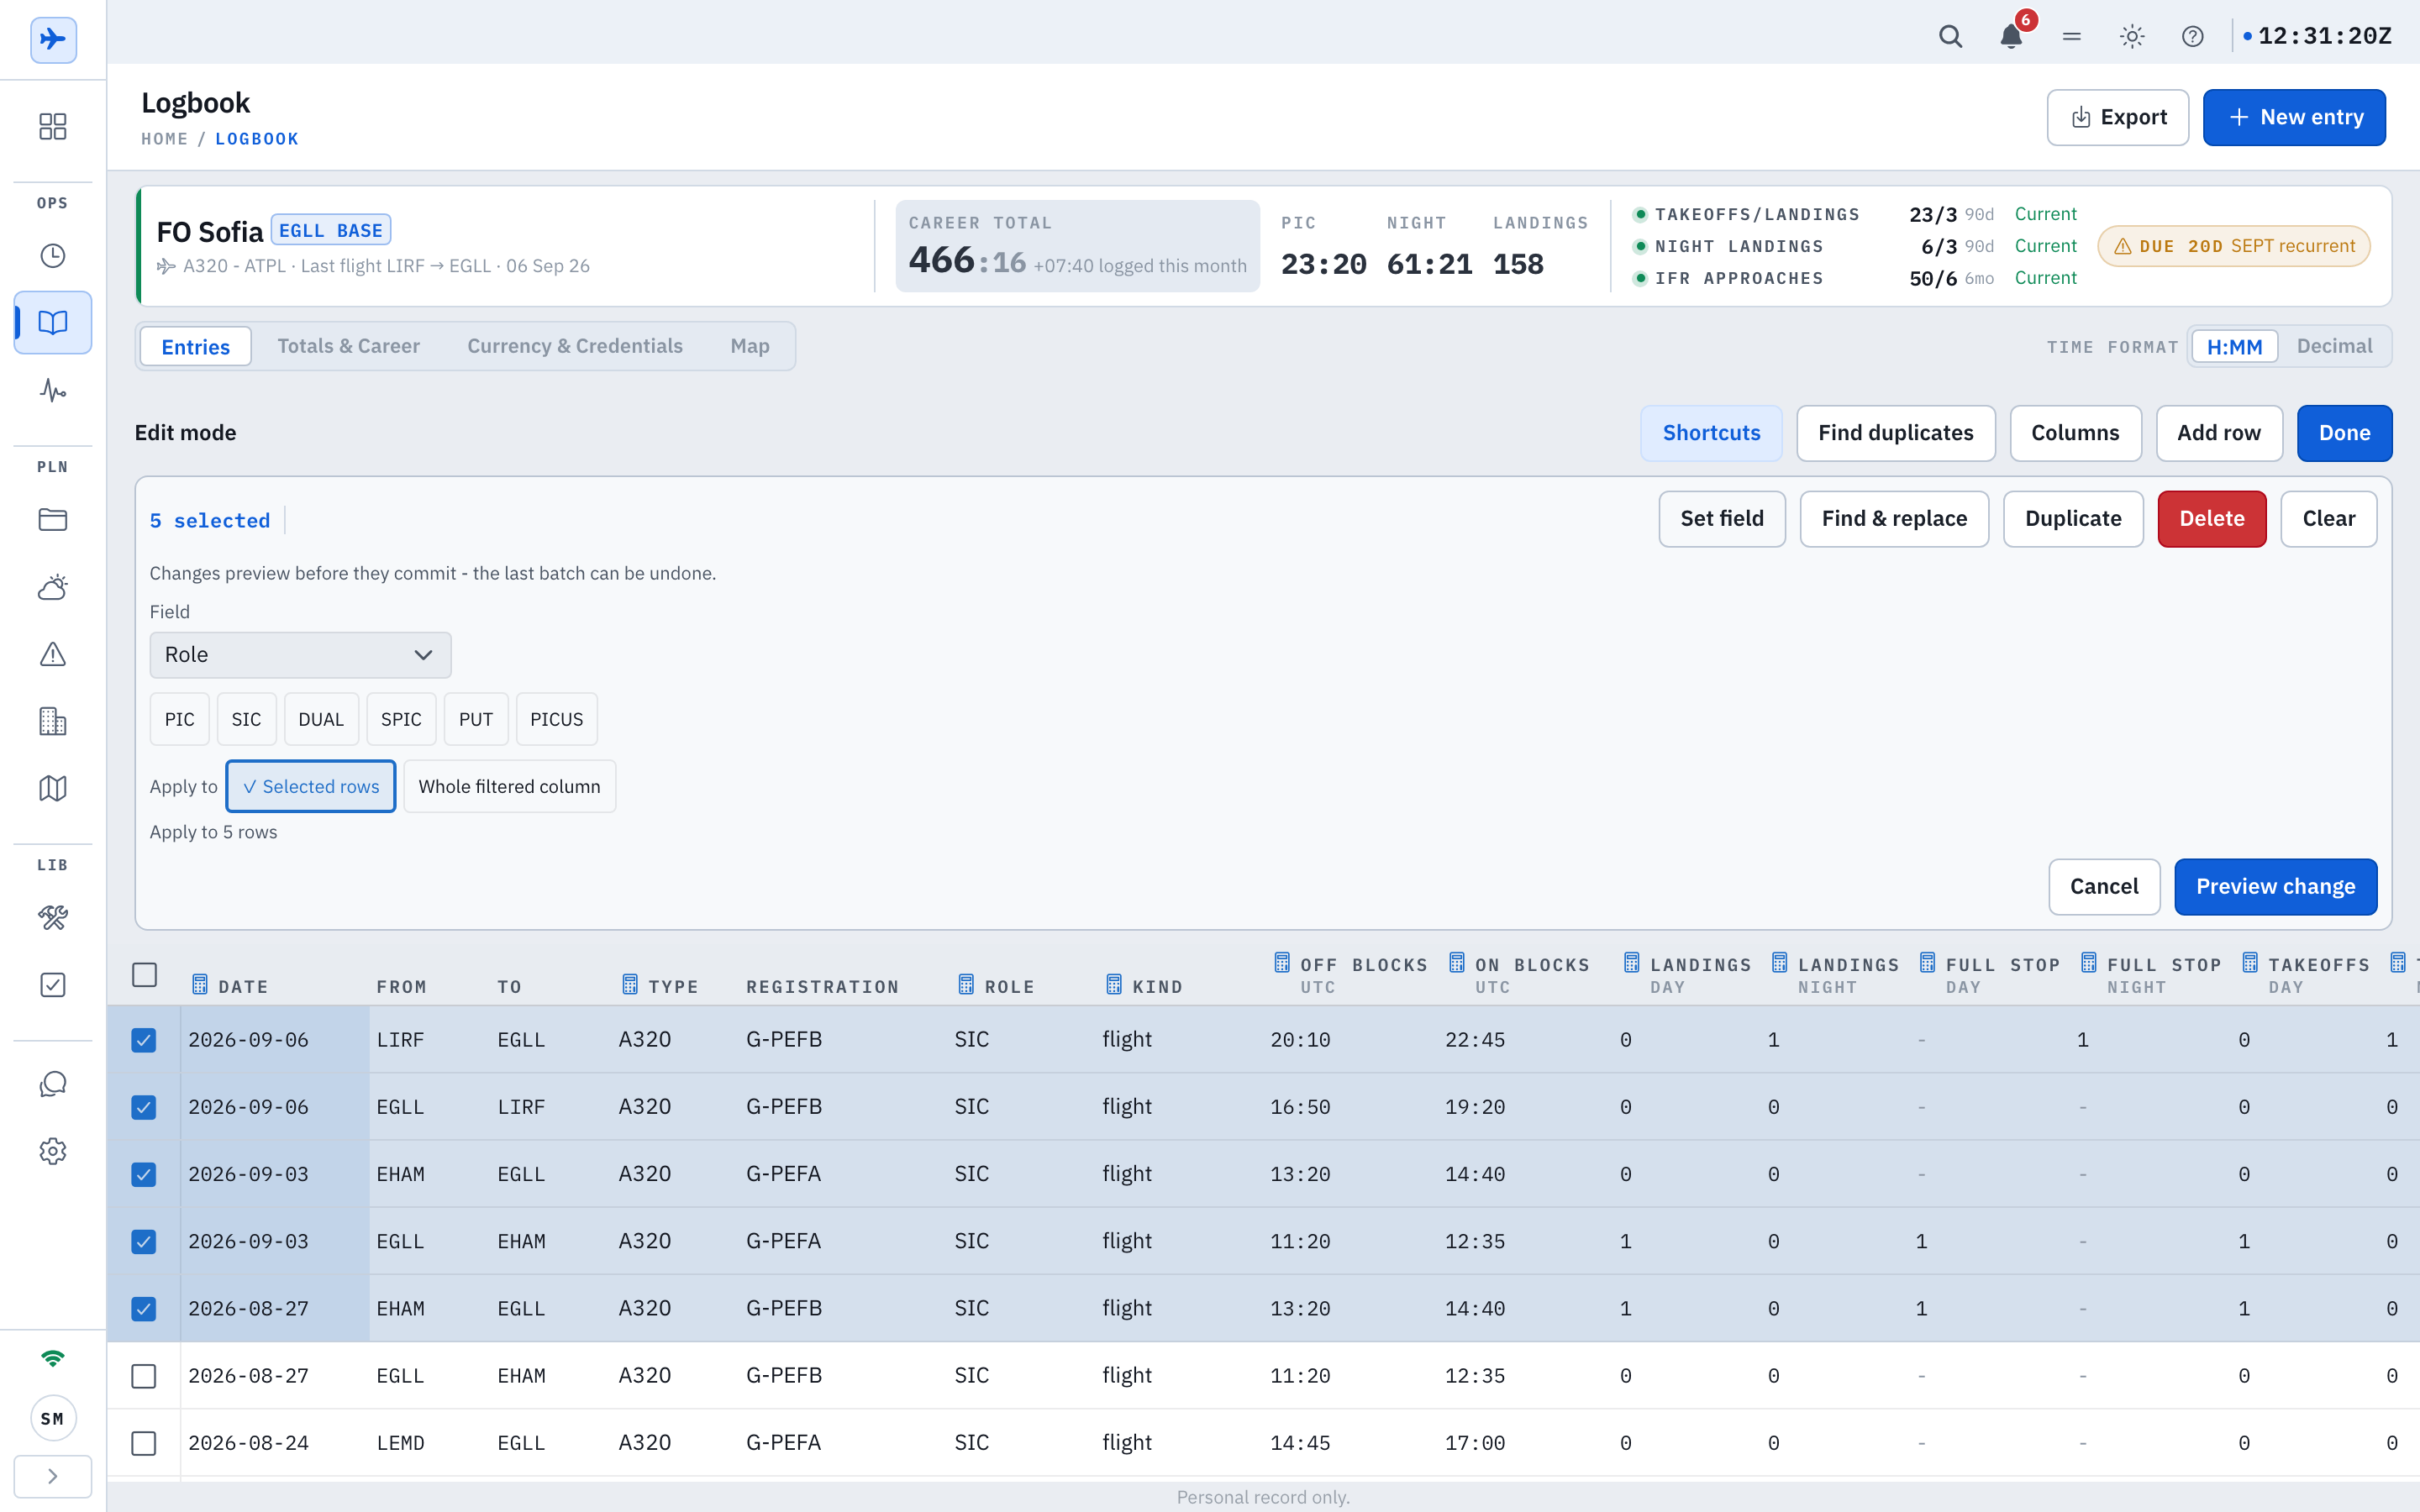
Task: Select H:MM time format
Action: pyautogui.click(x=2235, y=347)
